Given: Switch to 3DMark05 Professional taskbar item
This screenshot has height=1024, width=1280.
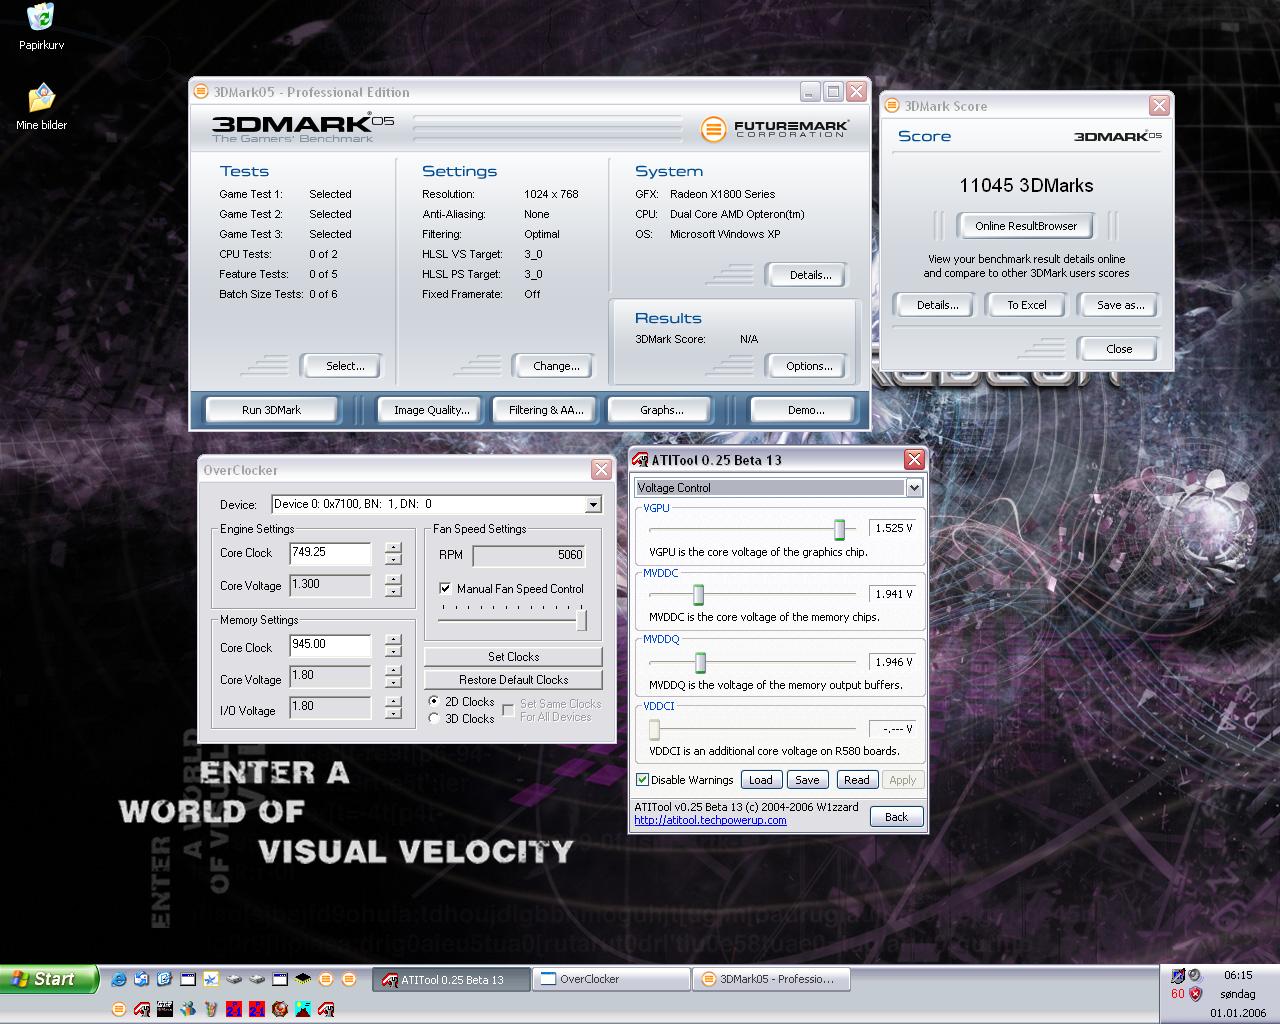Looking at the screenshot, I should (771, 980).
